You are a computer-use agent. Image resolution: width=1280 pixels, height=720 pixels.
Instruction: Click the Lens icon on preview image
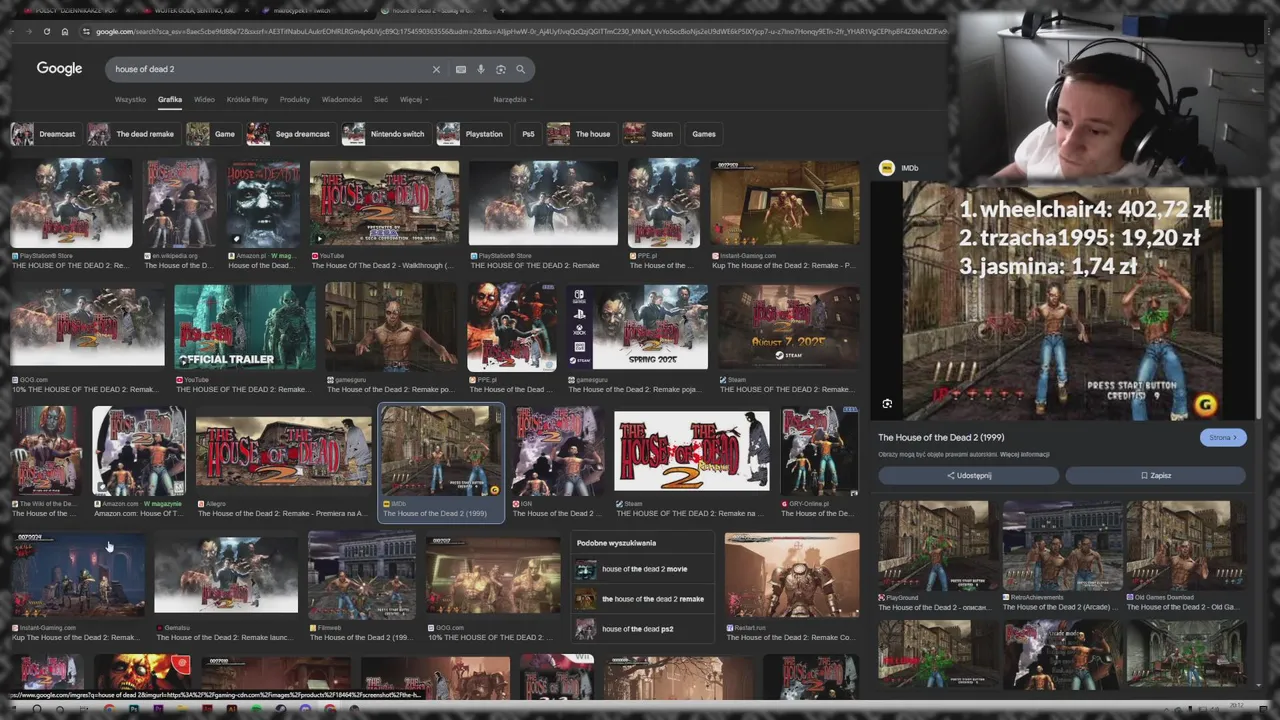887,403
